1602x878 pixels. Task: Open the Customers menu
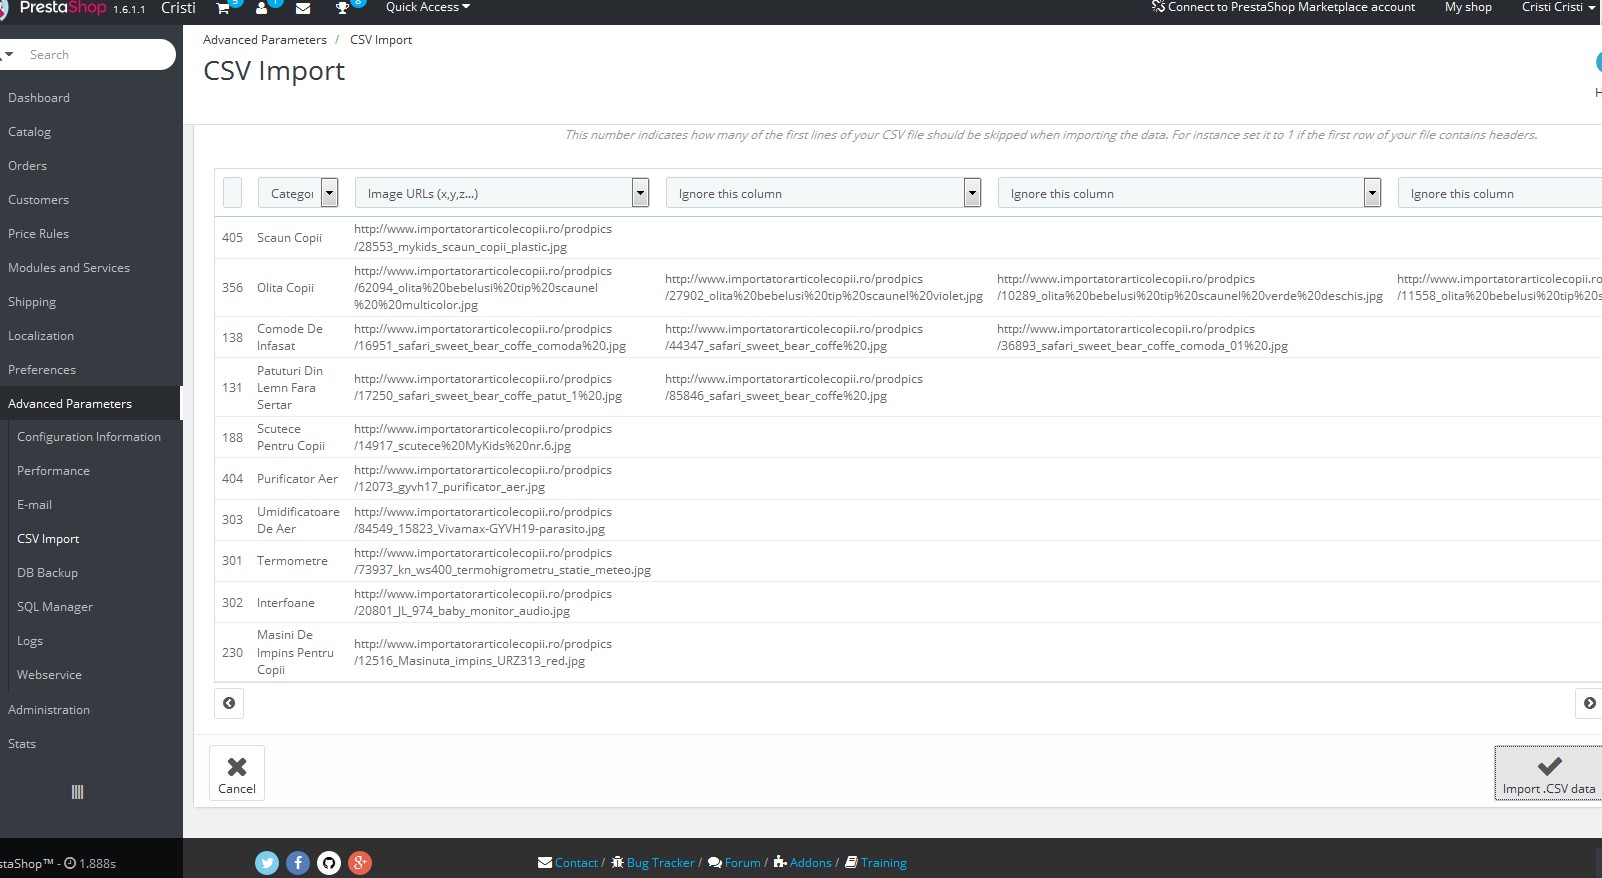(38, 200)
